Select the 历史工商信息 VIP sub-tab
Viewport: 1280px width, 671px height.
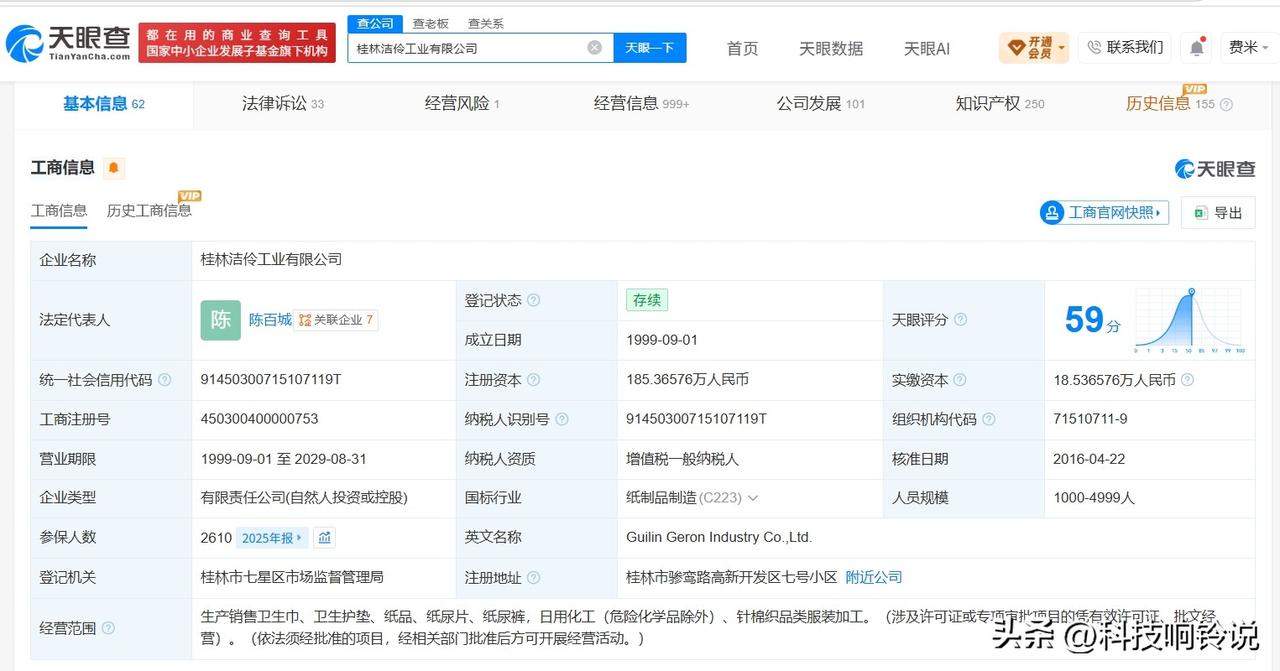point(149,211)
